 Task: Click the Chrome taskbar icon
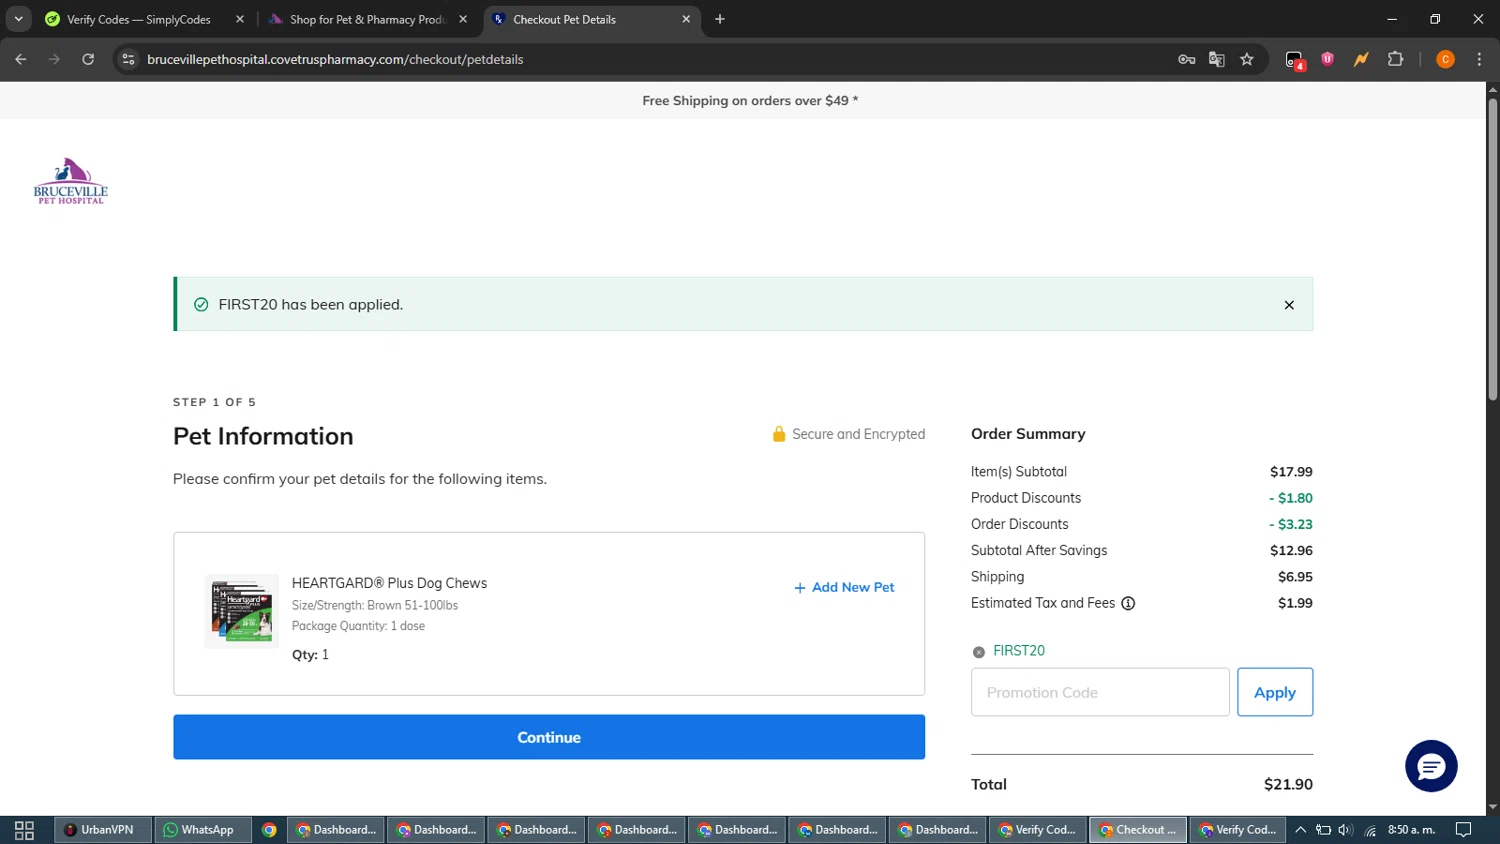coord(269,830)
